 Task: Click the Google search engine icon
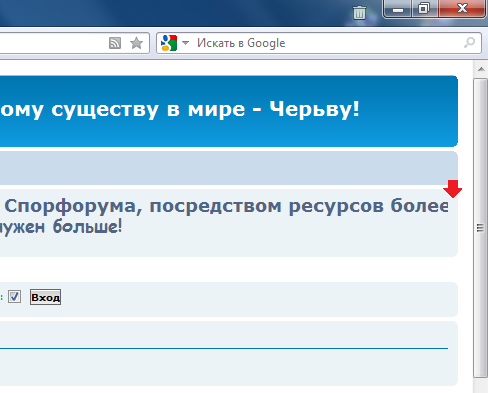[169, 43]
